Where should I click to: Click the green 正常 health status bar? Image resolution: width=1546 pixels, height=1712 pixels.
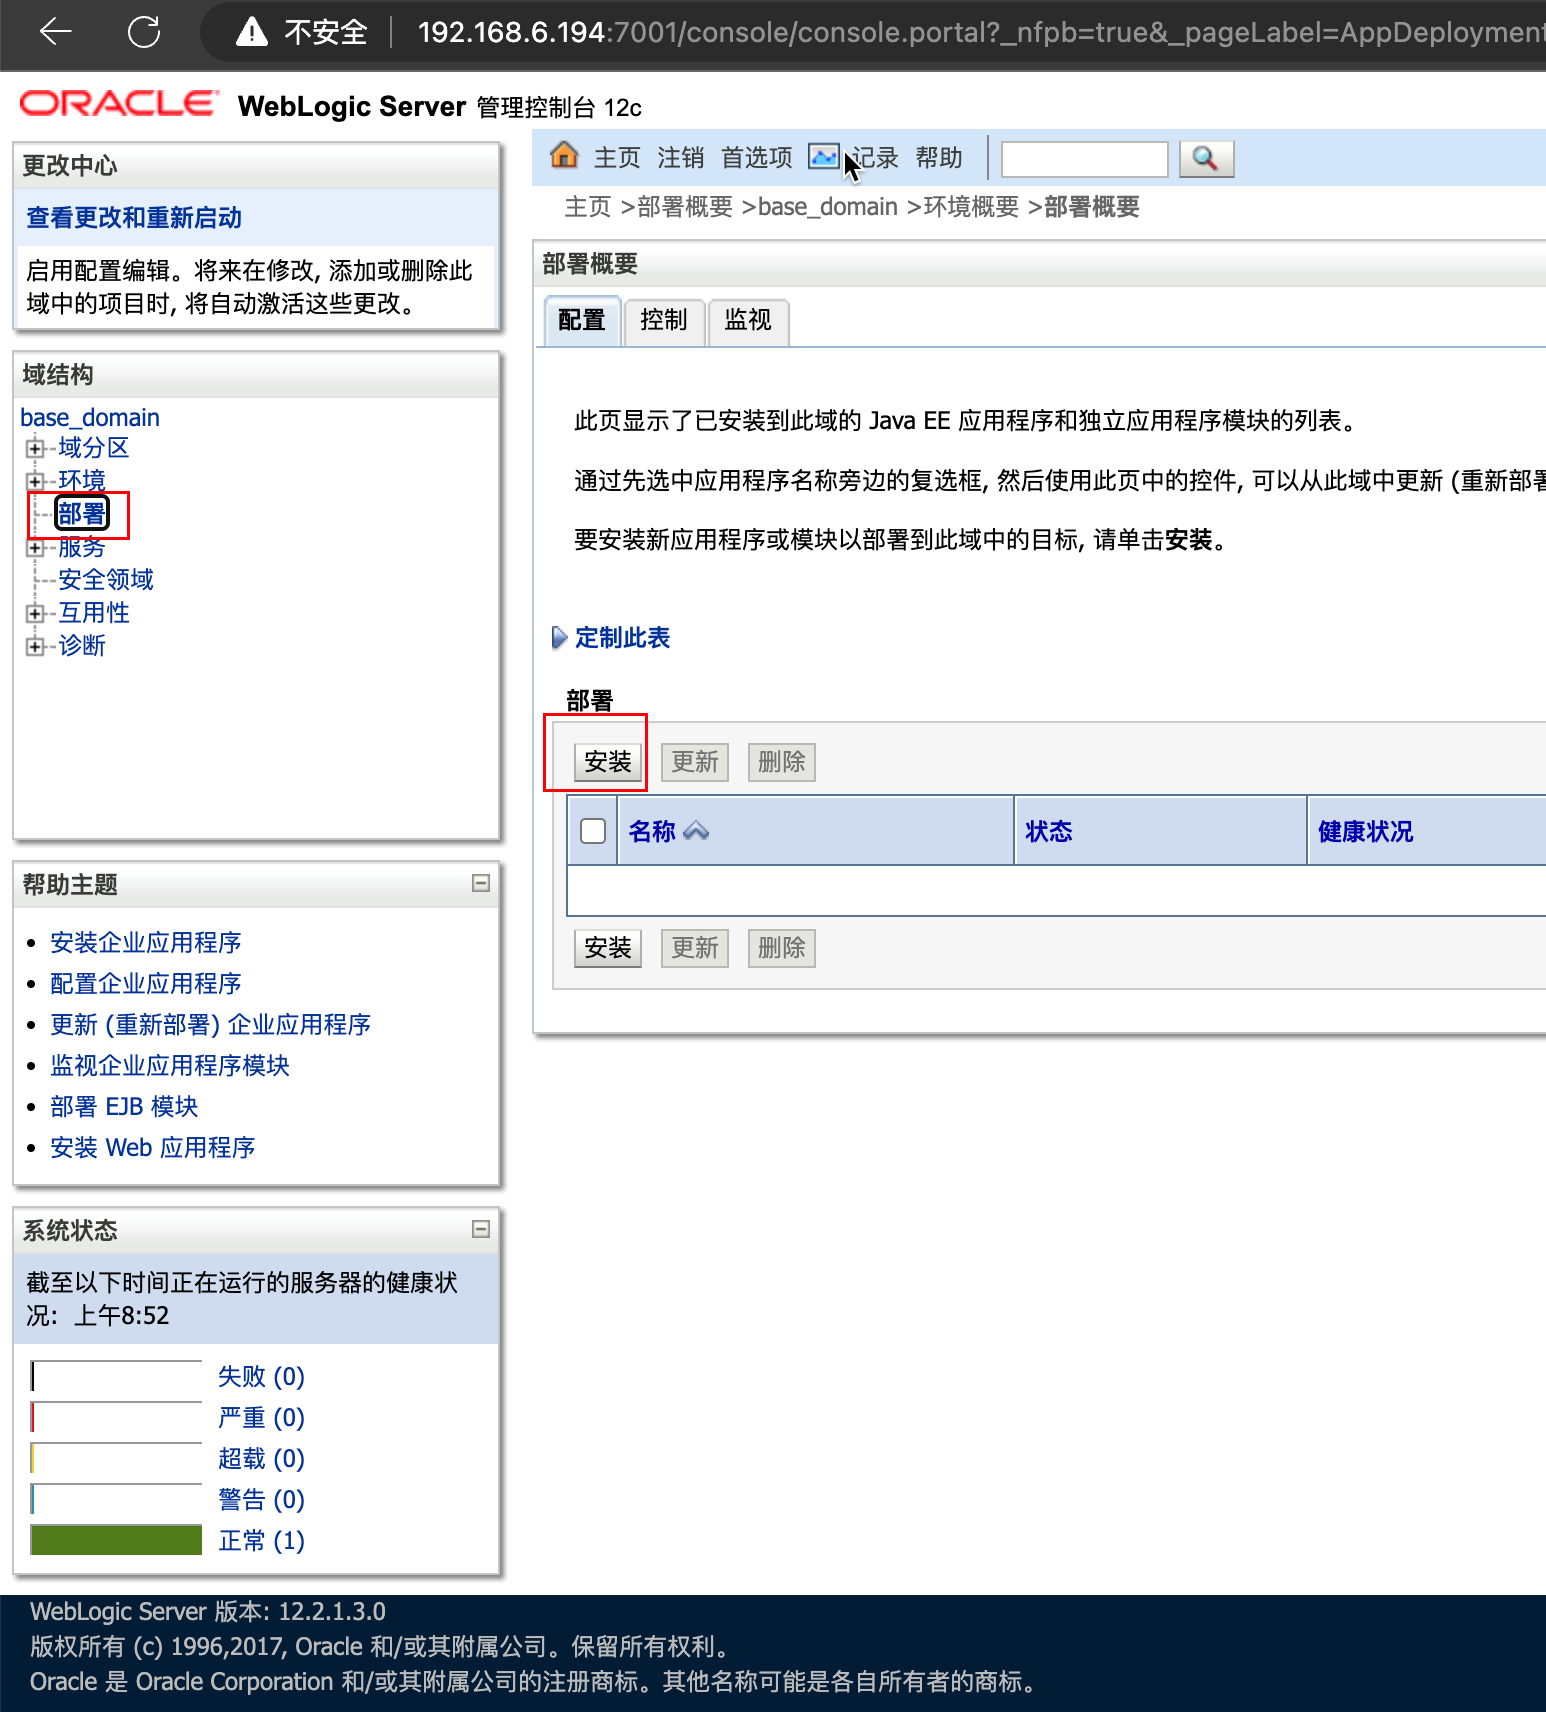pyautogui.click(x=116, y=1540)
